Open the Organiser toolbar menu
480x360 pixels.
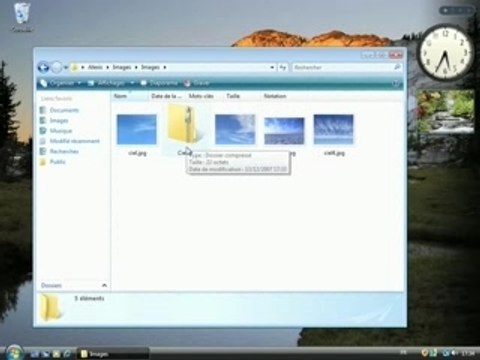pos(60,83)
